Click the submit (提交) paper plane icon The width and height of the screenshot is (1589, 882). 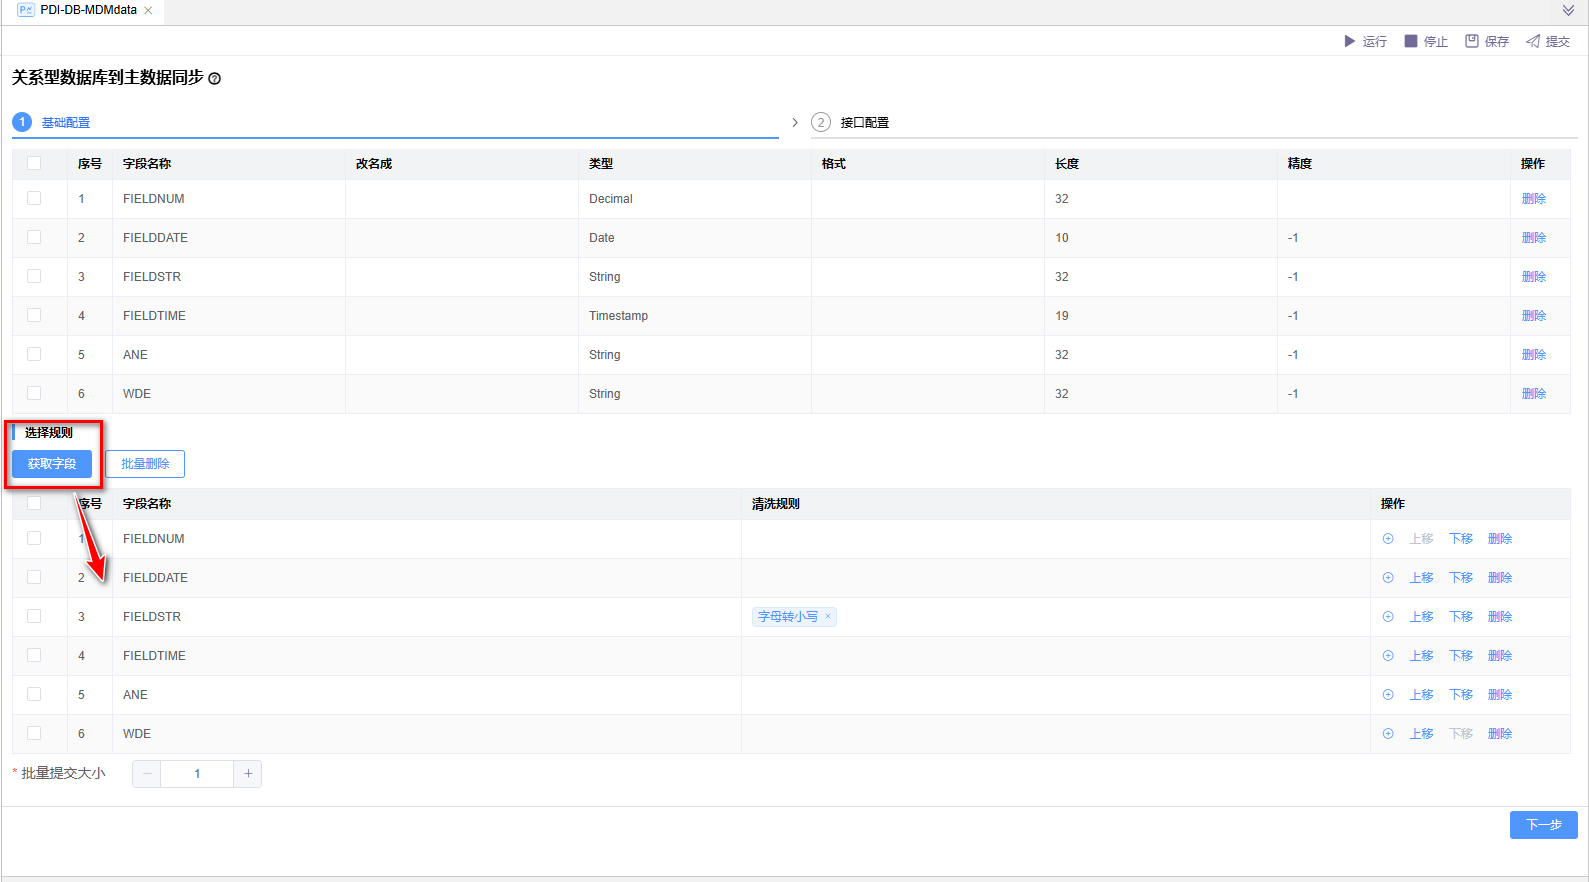(1533, 41)
